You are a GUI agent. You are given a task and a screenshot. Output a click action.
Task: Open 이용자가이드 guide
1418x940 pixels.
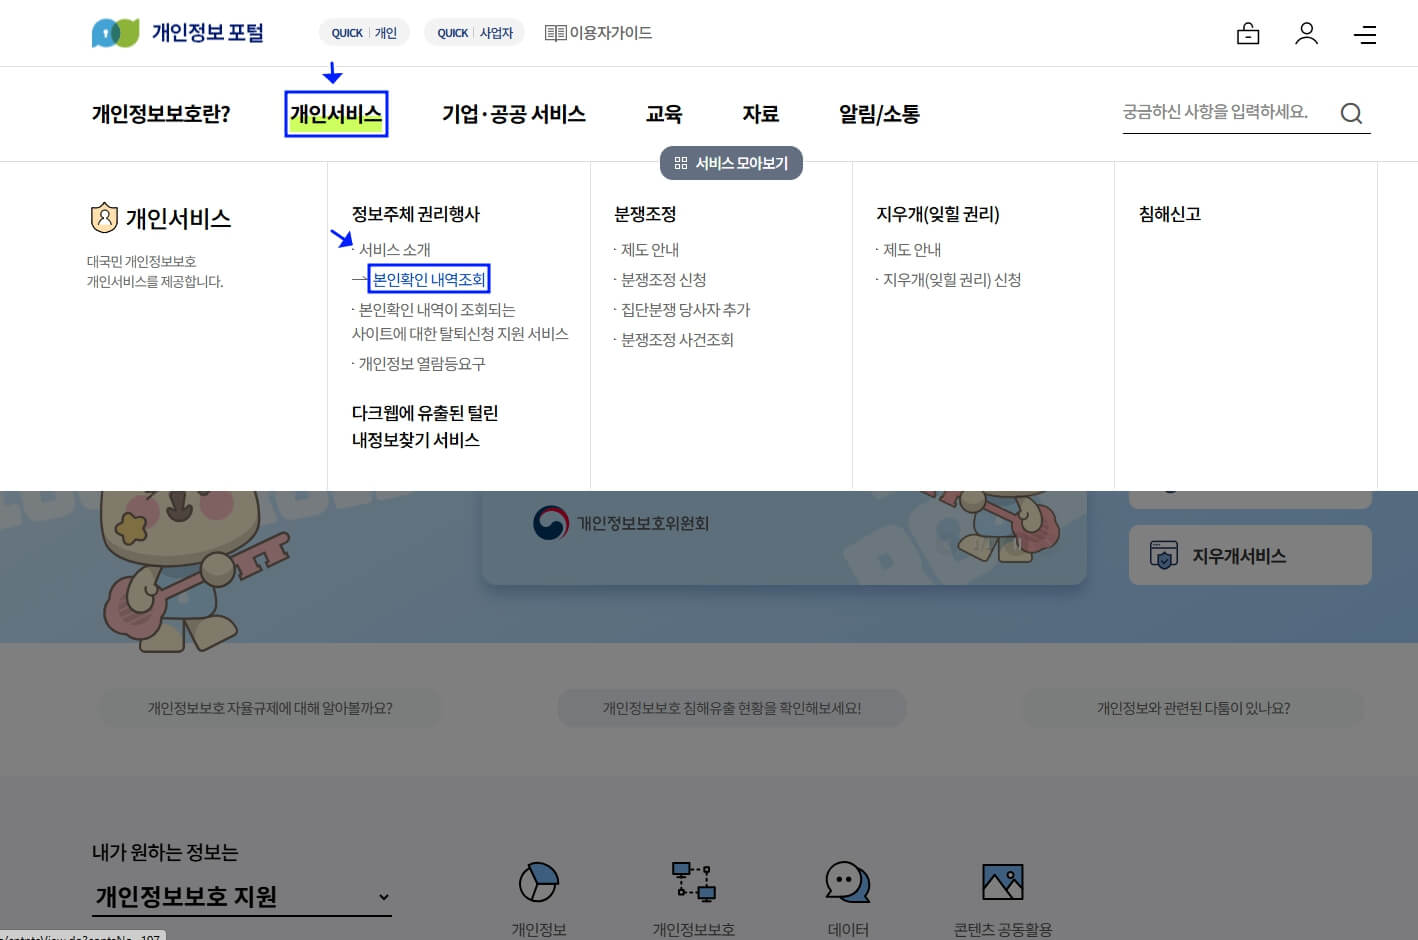click(x=598, y=32)
